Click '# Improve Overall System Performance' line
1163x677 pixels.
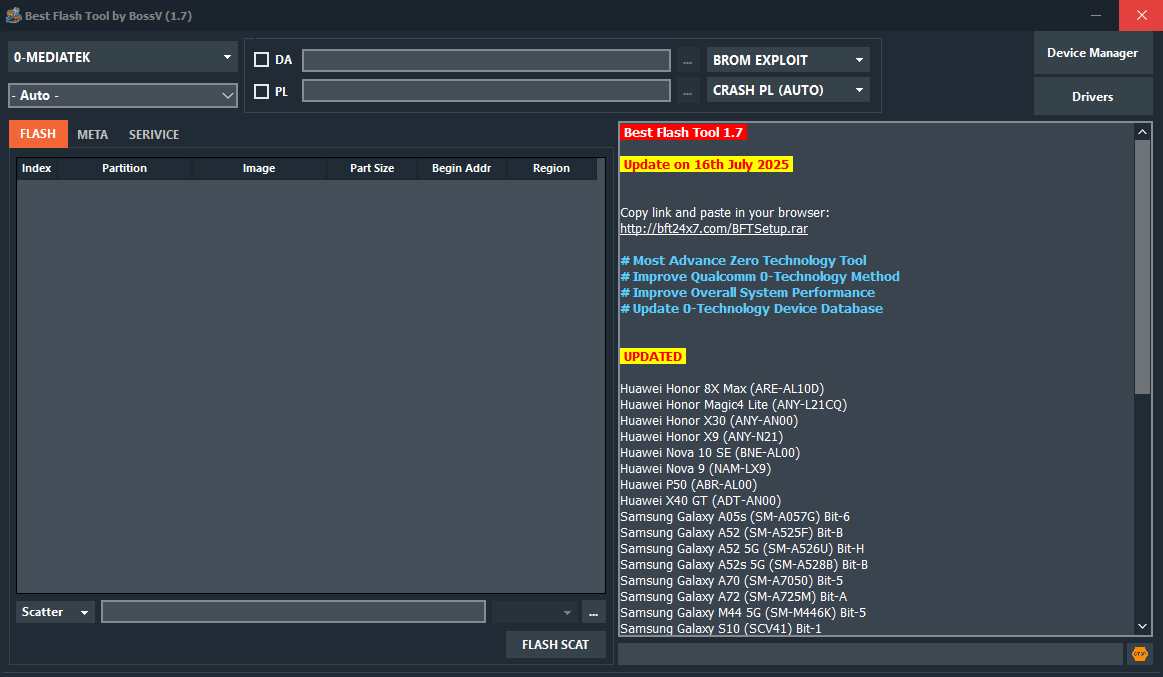(748, 293)
